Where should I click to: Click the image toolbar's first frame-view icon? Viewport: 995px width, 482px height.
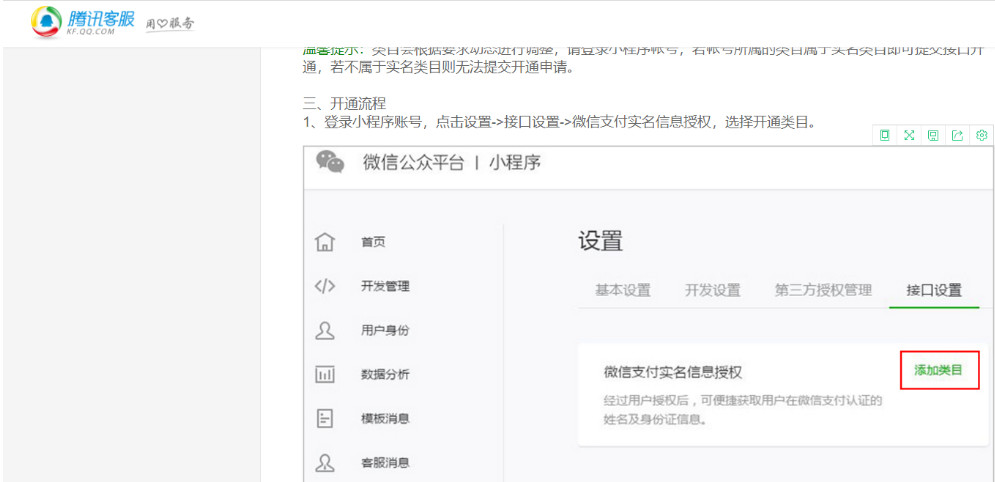(x=885, y=135)
